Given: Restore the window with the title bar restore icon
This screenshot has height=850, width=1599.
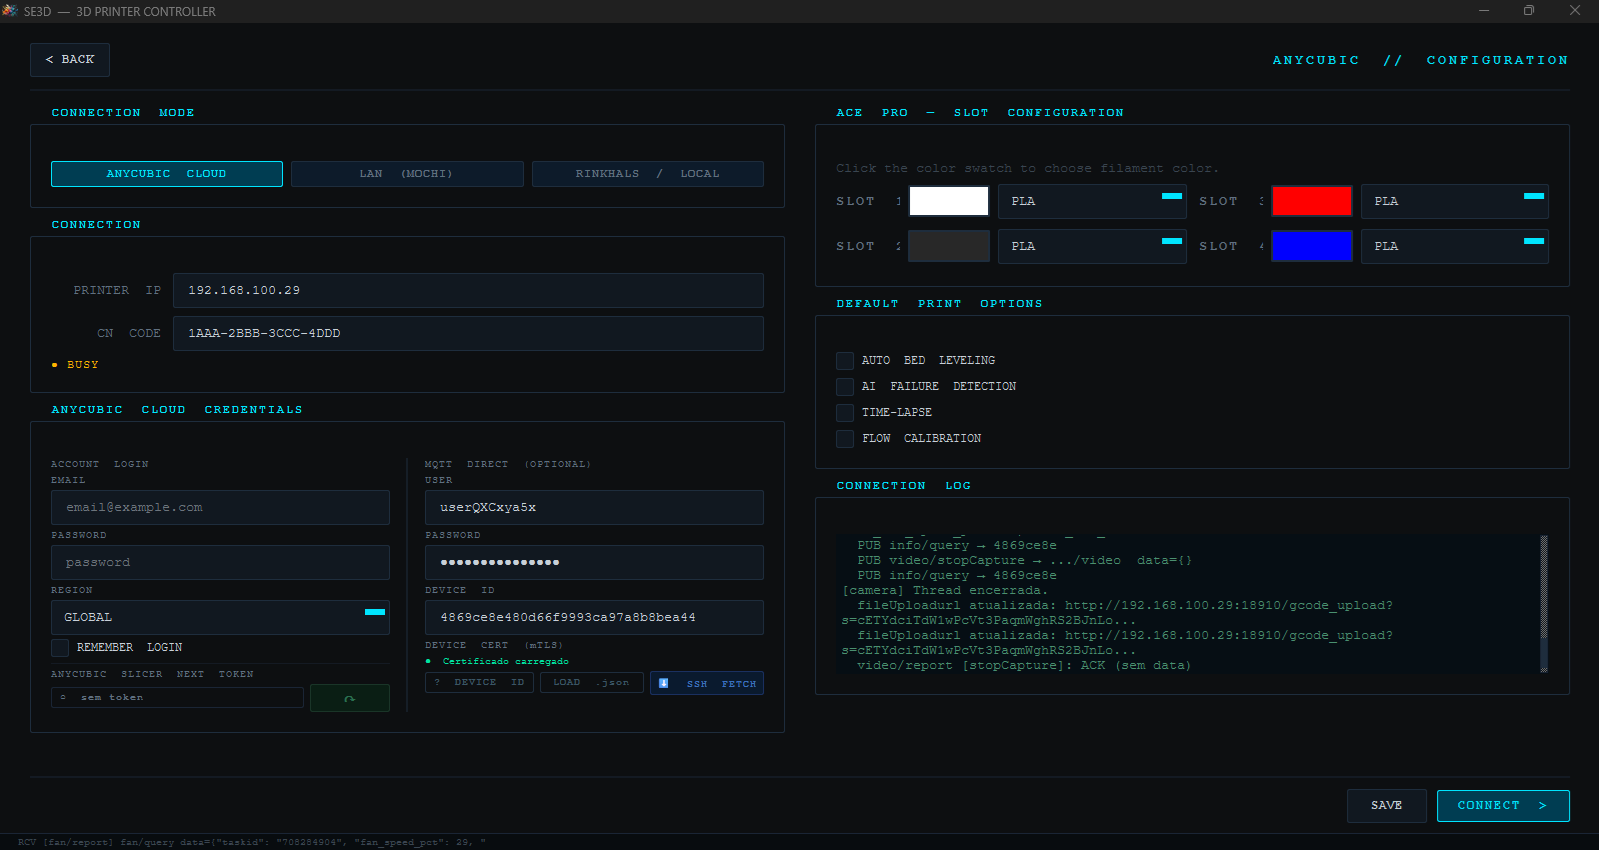Looking at the screenshot, I should coord(1528,11).
